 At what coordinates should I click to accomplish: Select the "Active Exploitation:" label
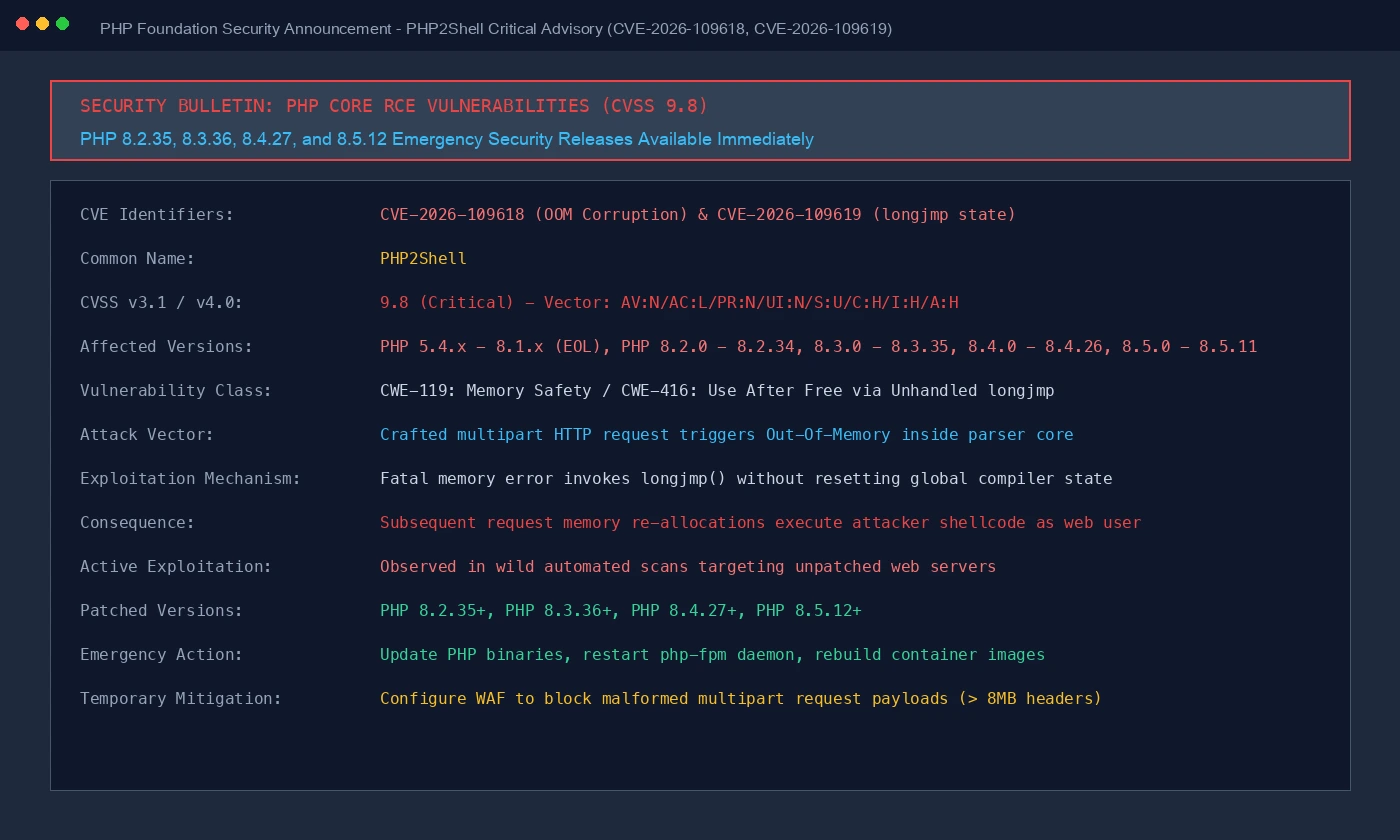coord(176,566)
